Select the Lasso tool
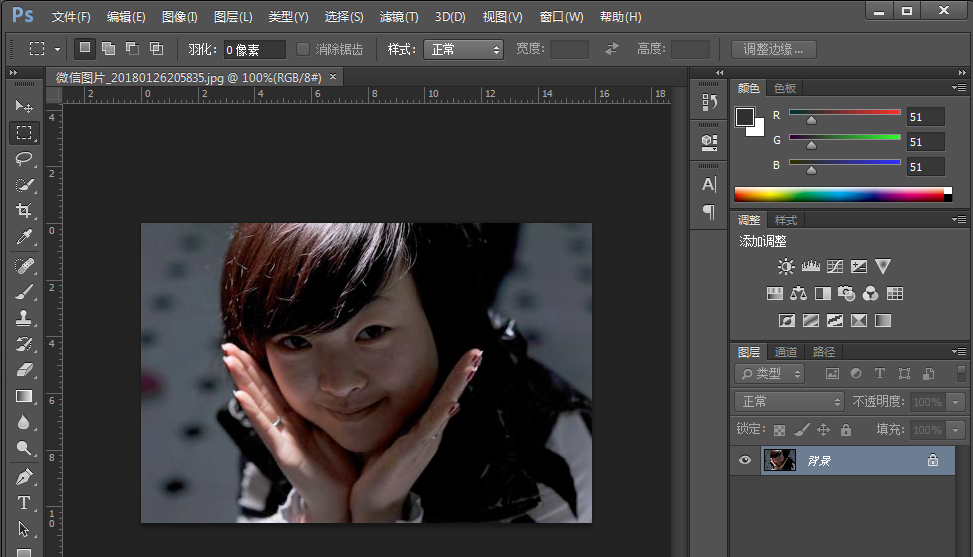This screenshot has height=557, width=973. [24, 159]
